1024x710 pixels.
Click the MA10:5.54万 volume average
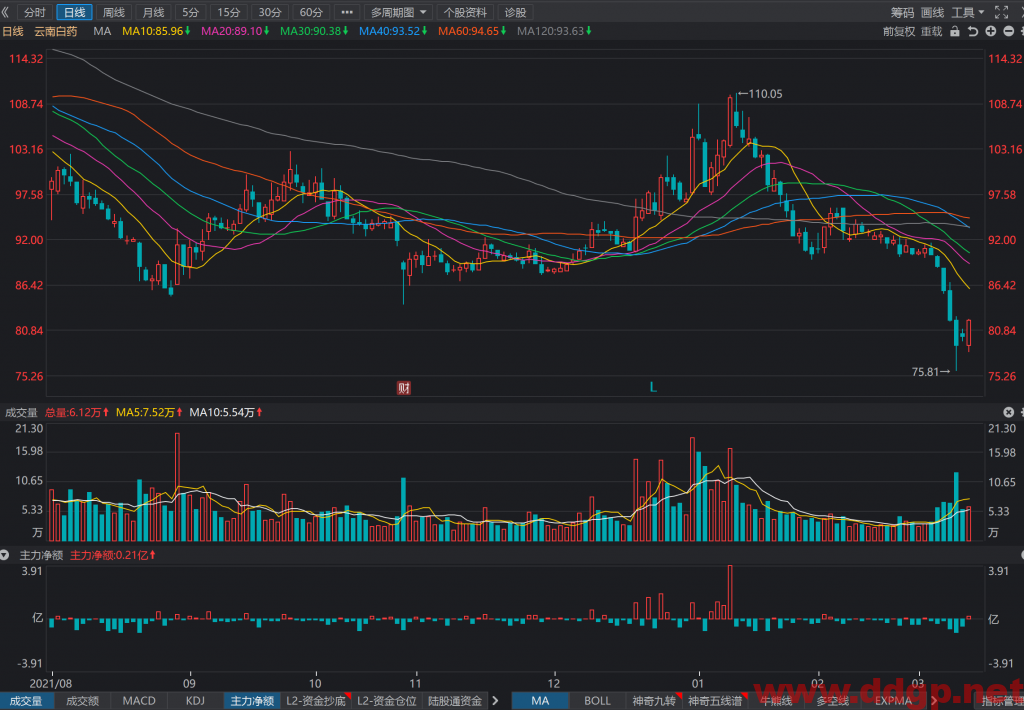tap(226, 412)
